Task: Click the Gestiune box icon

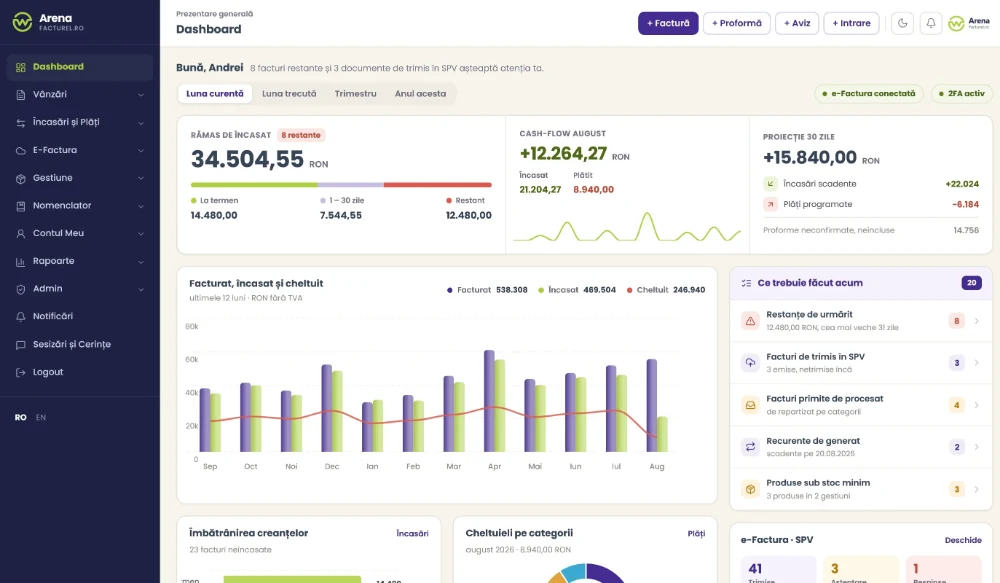Action: [x=20, y=178]
